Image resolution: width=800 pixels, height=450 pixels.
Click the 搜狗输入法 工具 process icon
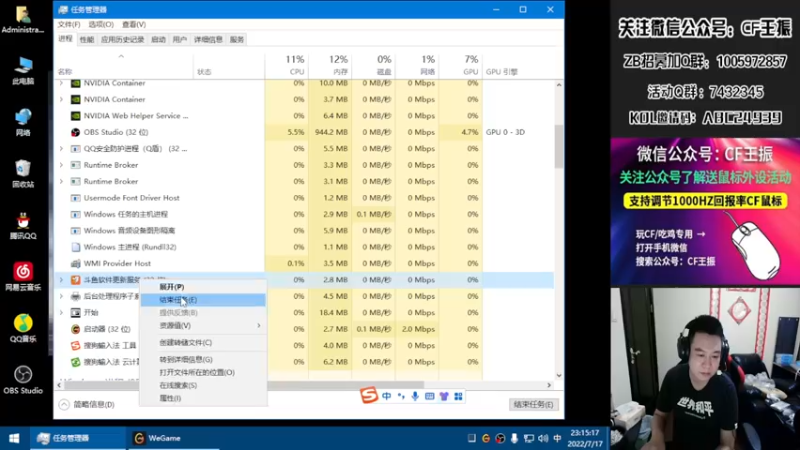click(76, 345)
